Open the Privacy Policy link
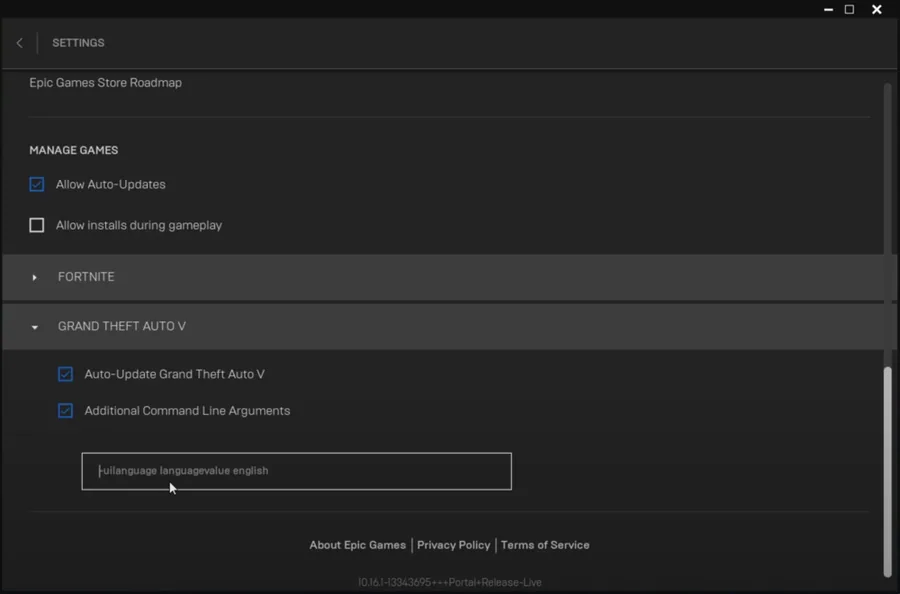The width and height of the screenshot is (900, 594). tap(453, 545)
